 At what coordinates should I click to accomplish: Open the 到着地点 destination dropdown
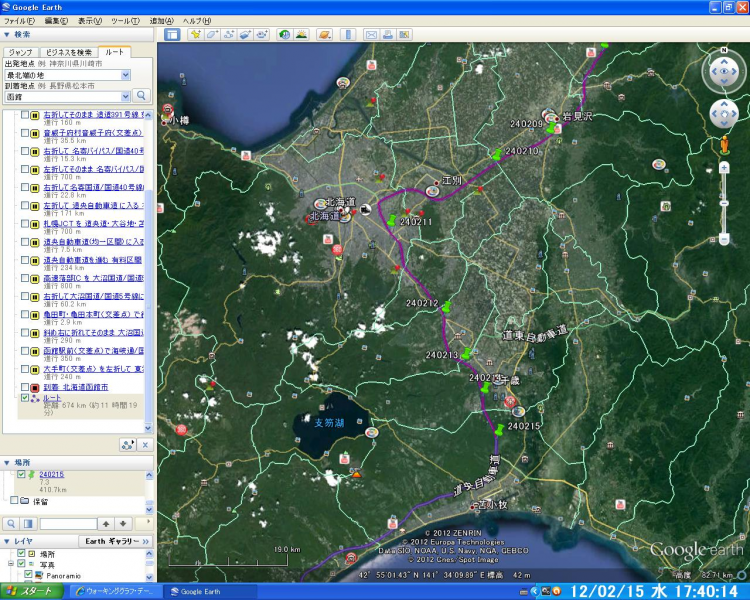click(x=125, y=96)
